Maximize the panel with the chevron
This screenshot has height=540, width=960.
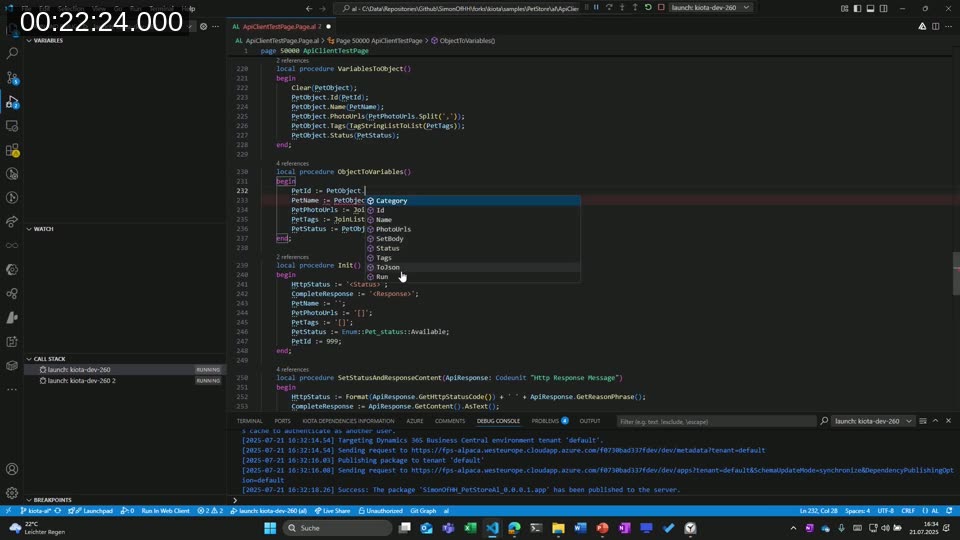click(x=936, y=421)
